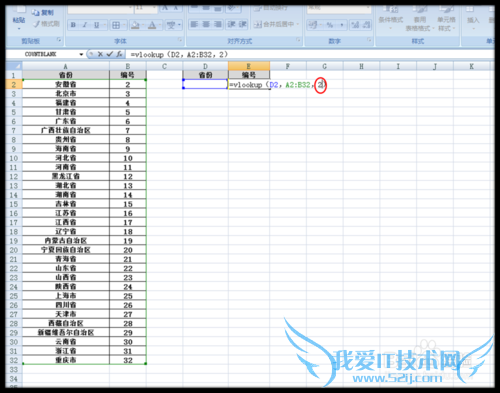Open the Borders dropdown arrow
This screenshot has height=393, width=500.
(x=124, y=25)
